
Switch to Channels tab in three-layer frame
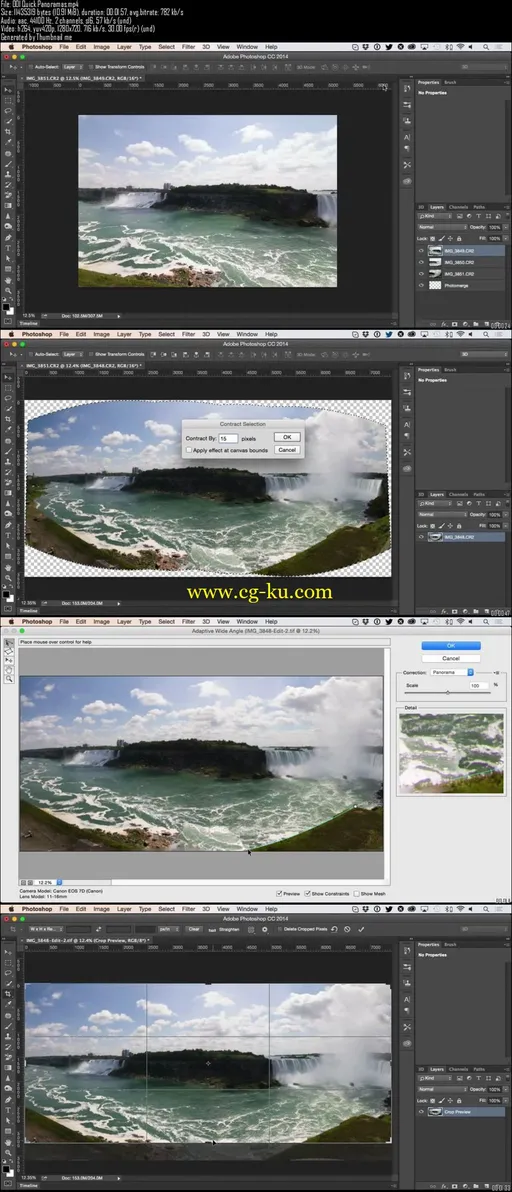(459, 207)
